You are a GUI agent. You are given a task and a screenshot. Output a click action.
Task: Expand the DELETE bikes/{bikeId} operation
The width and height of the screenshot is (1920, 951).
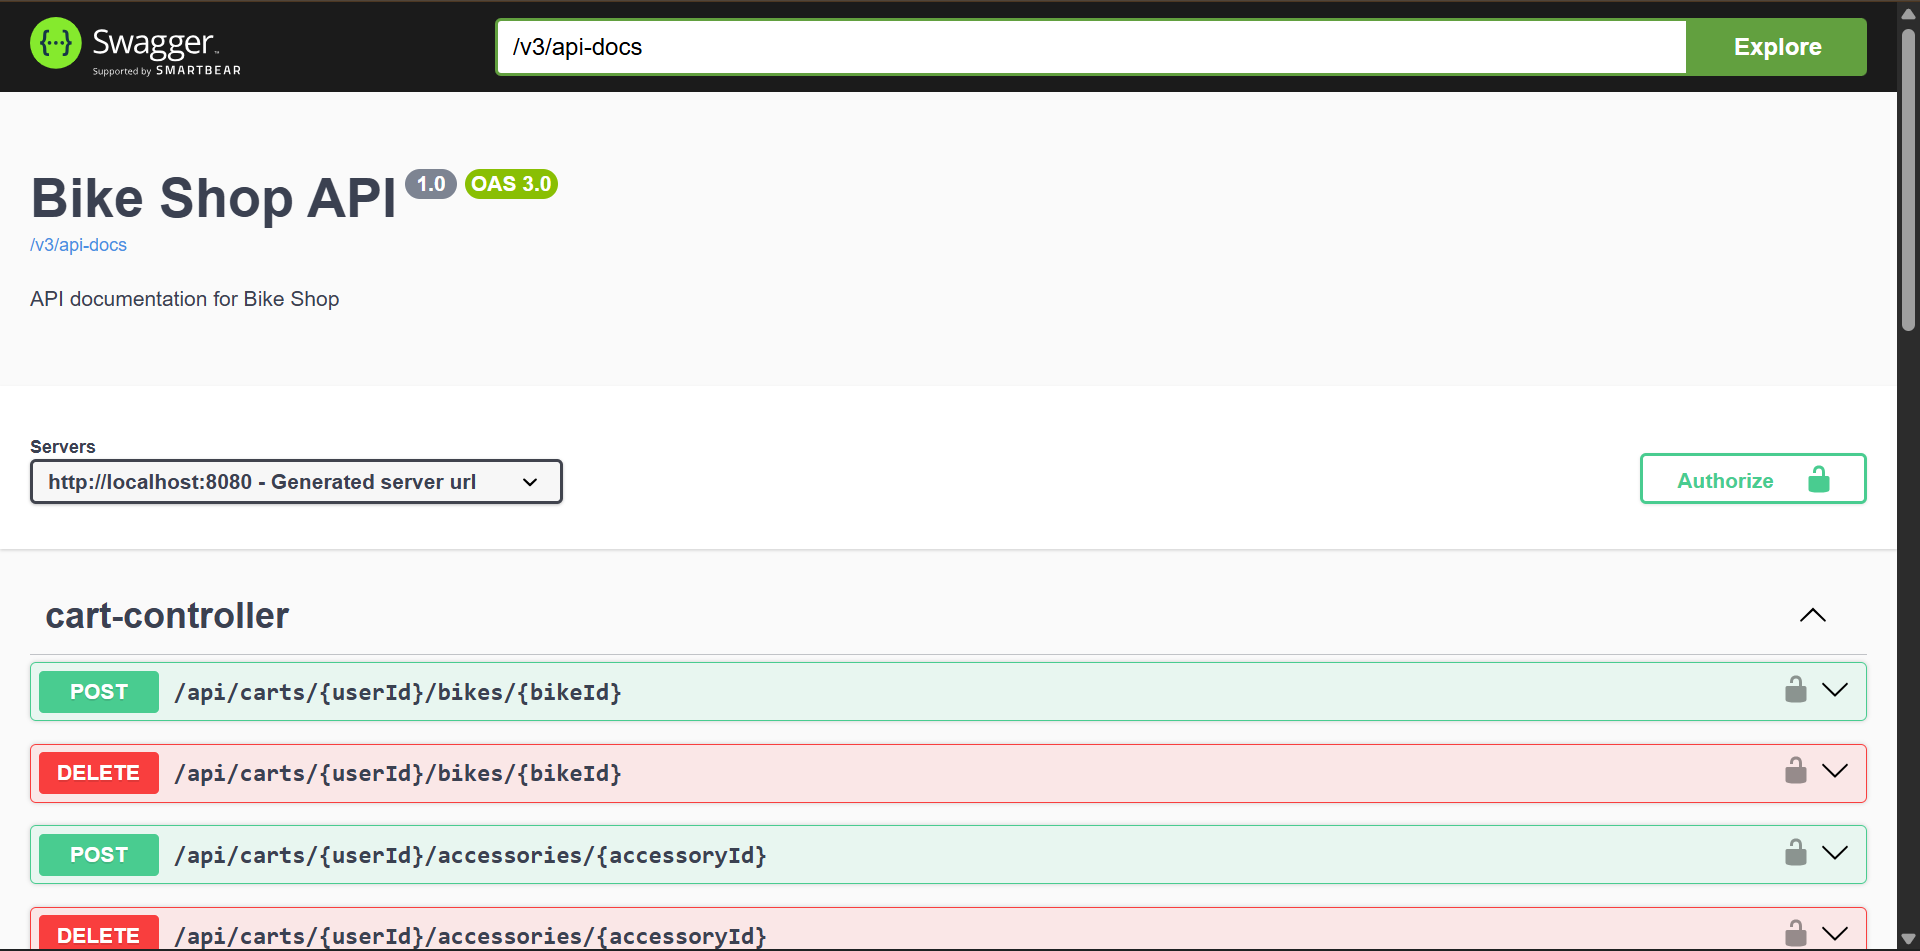[x=1837, y=771]
